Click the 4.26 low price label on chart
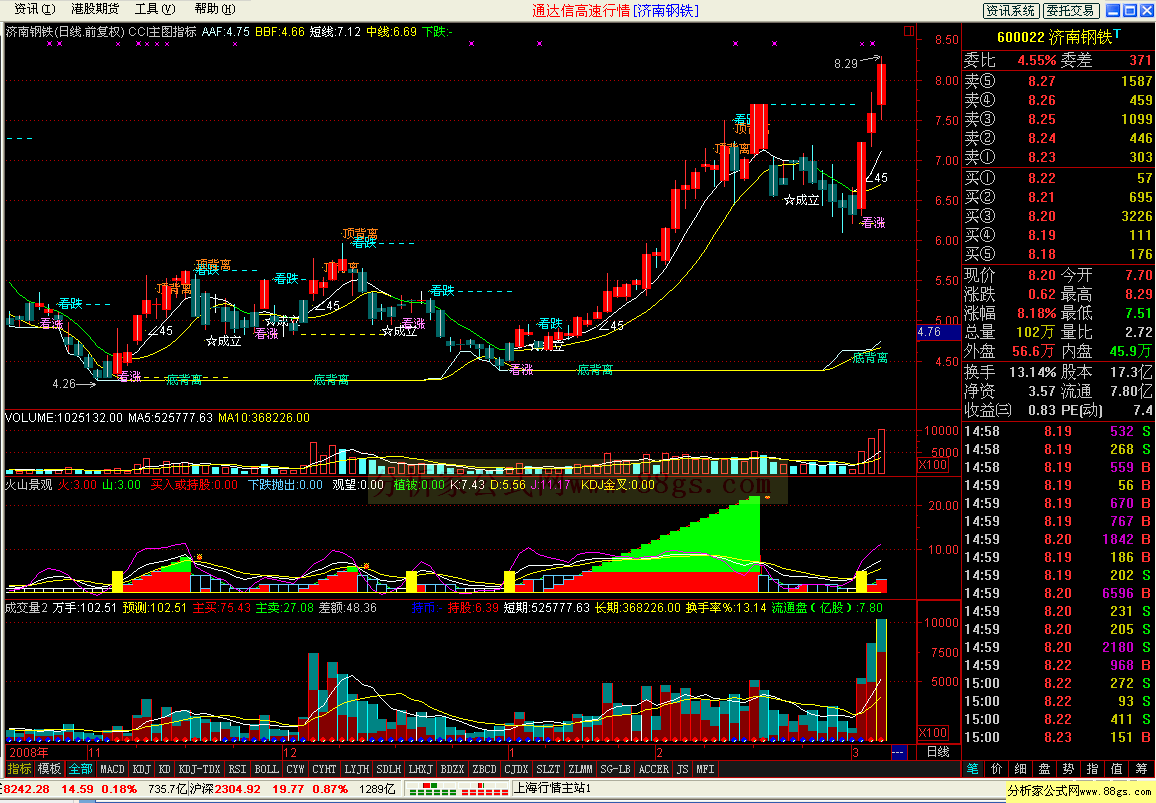The image size is (1156, 803). click(x=64, y=383)
